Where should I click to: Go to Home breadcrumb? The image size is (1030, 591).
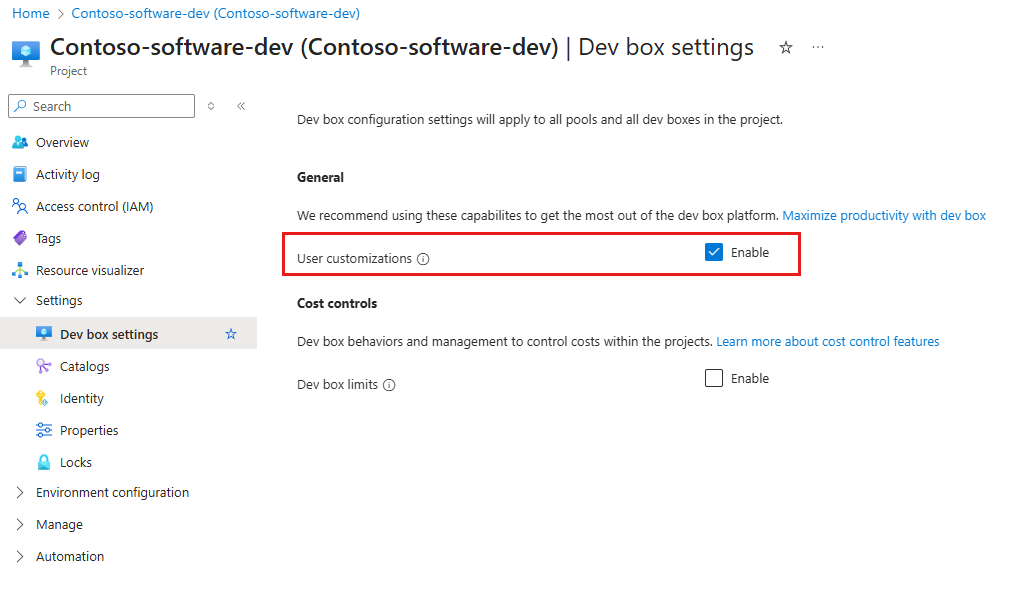point(31,13)
